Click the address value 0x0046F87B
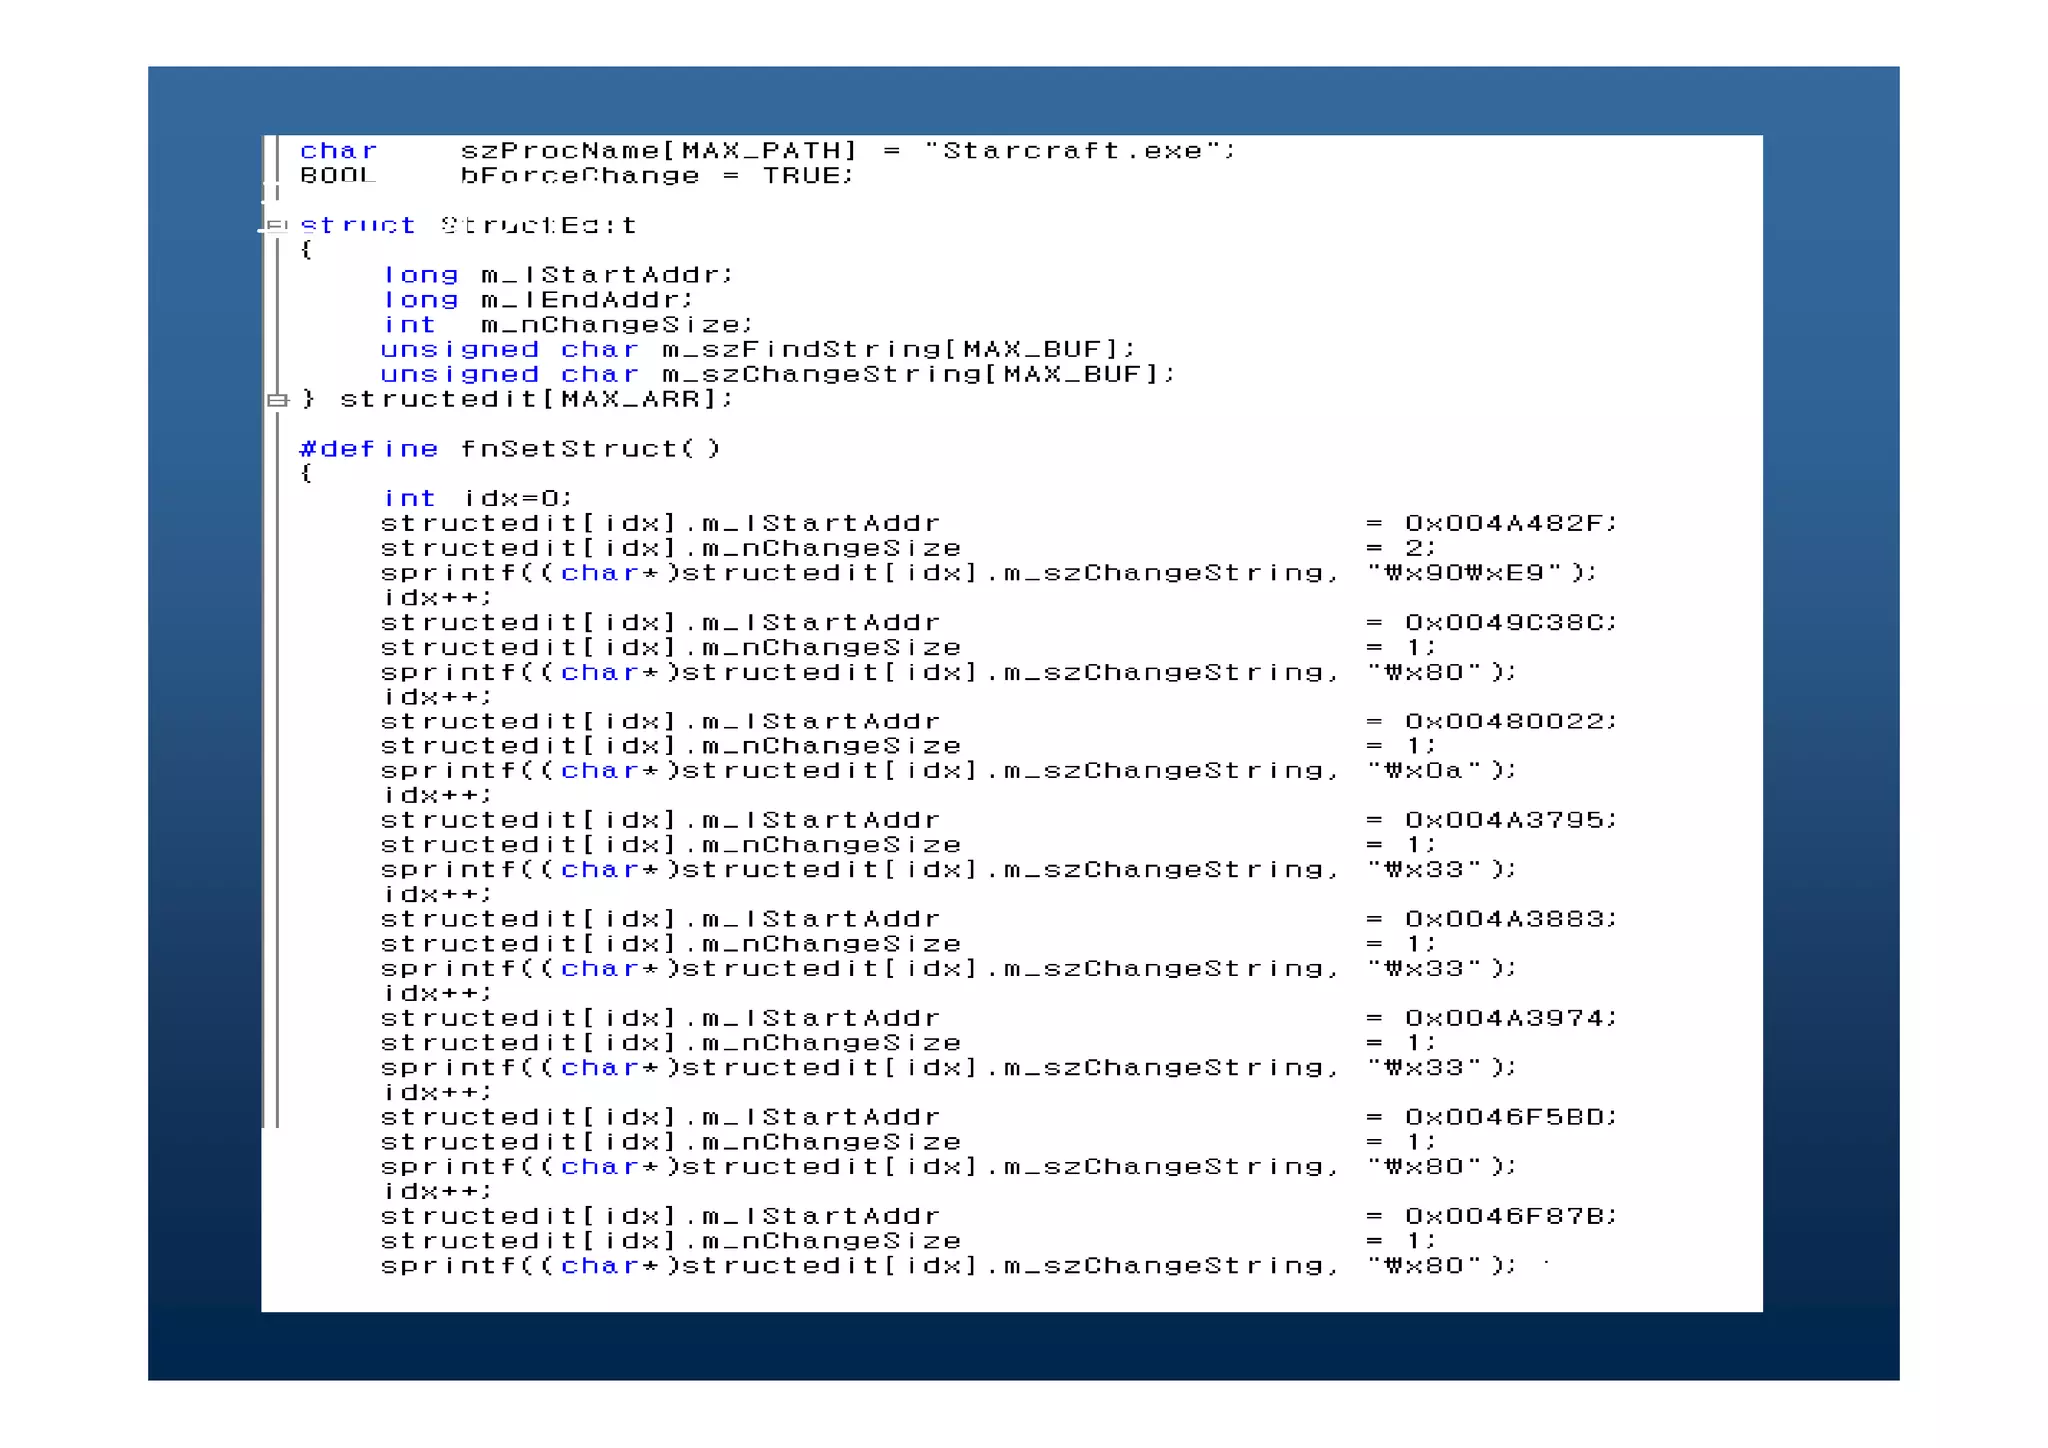This screenshot has height=1448, width=2048. coord(1506,1217)
